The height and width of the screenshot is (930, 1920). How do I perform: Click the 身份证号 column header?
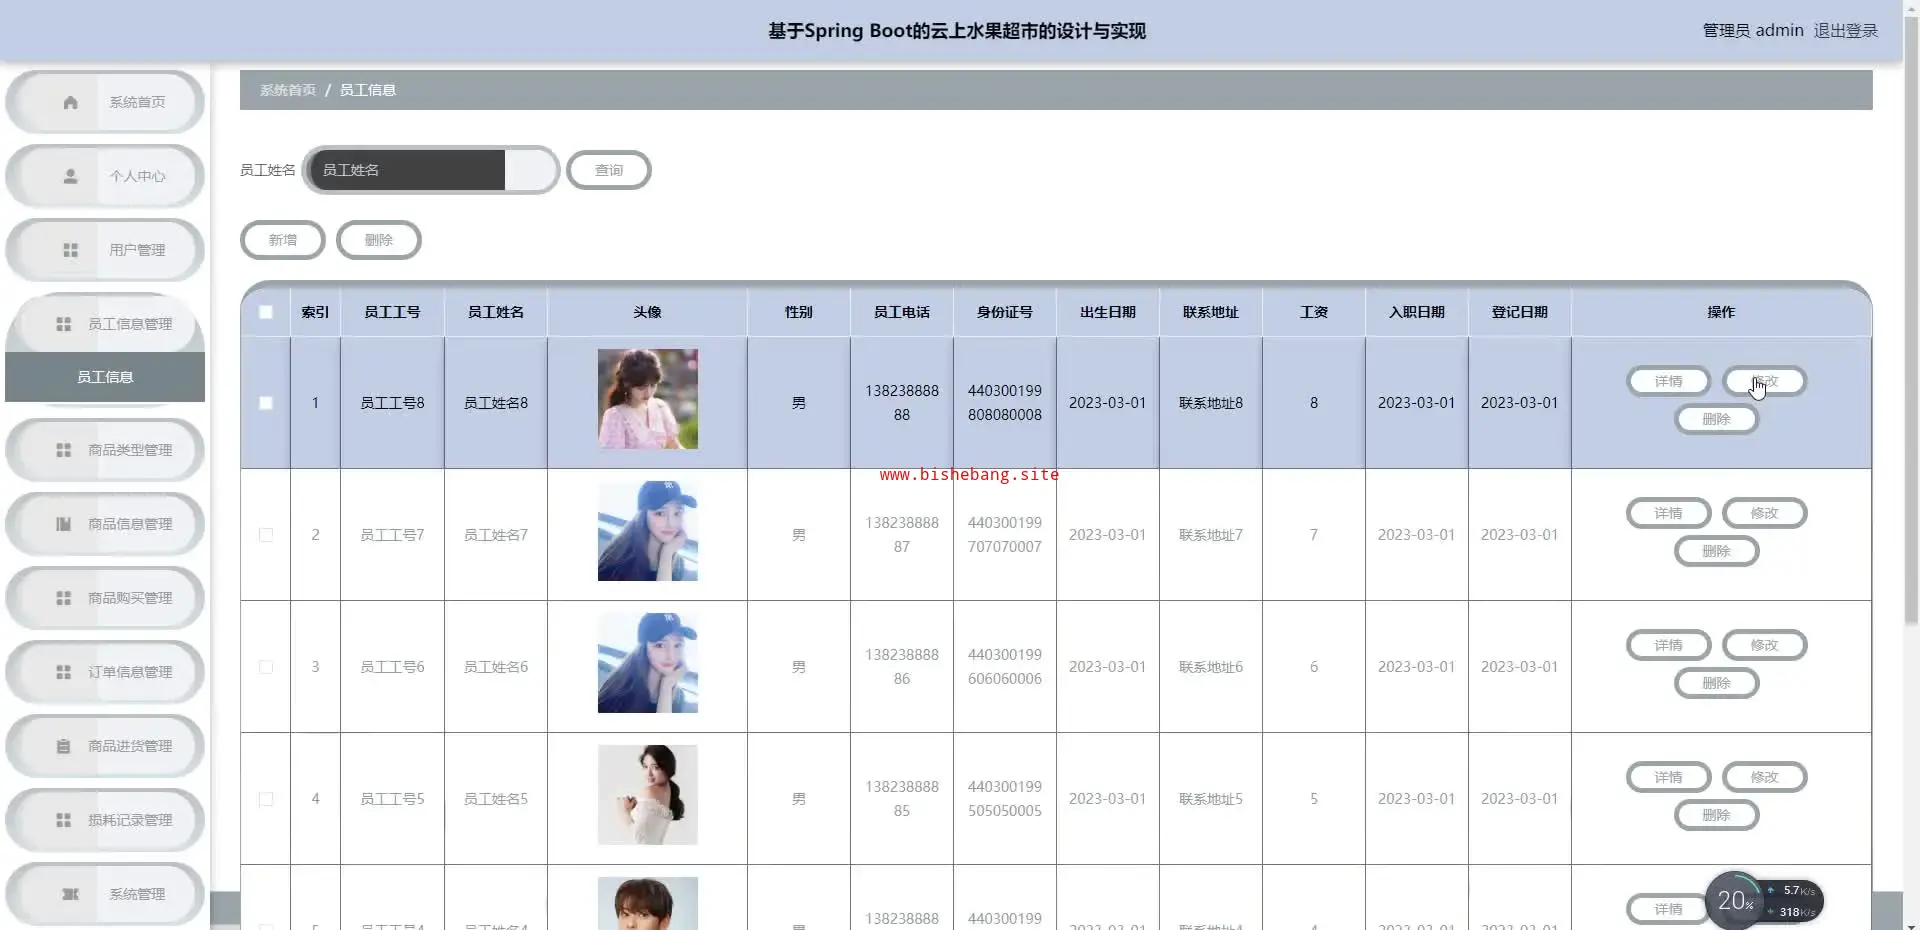click(1005, 312)
